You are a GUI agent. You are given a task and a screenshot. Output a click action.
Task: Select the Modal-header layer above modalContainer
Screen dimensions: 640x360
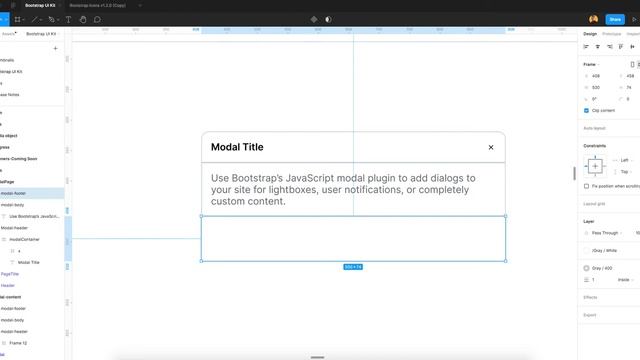(32, 228)
